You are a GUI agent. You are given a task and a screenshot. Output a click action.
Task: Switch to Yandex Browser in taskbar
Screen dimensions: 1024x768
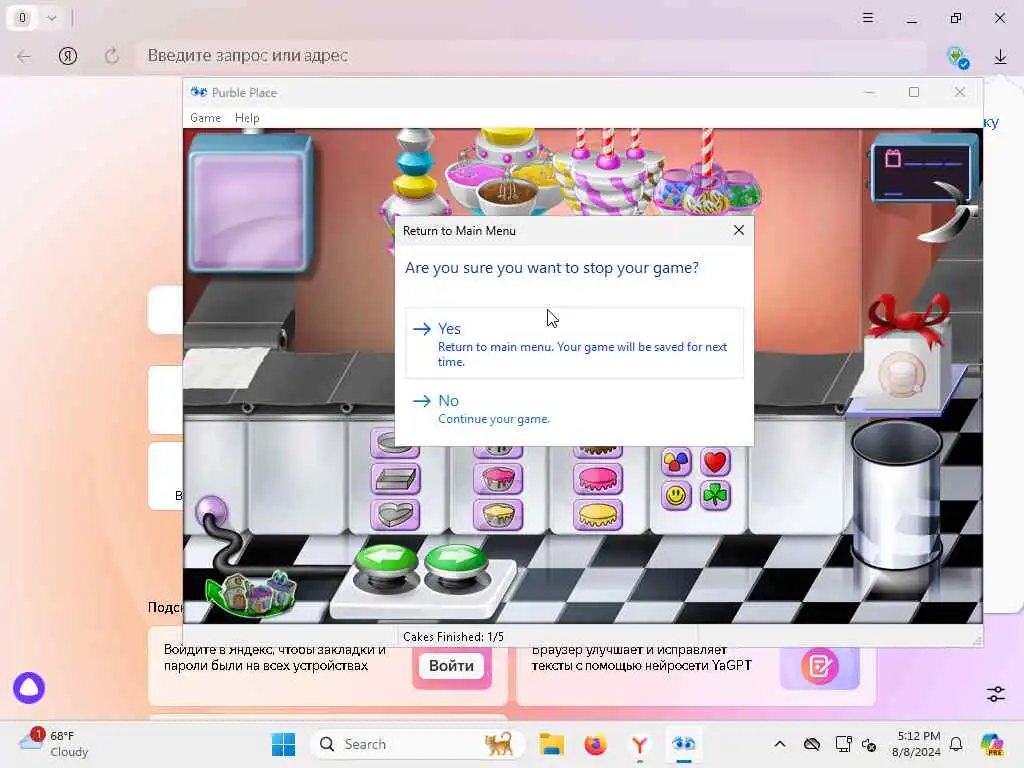coord(640,744)
